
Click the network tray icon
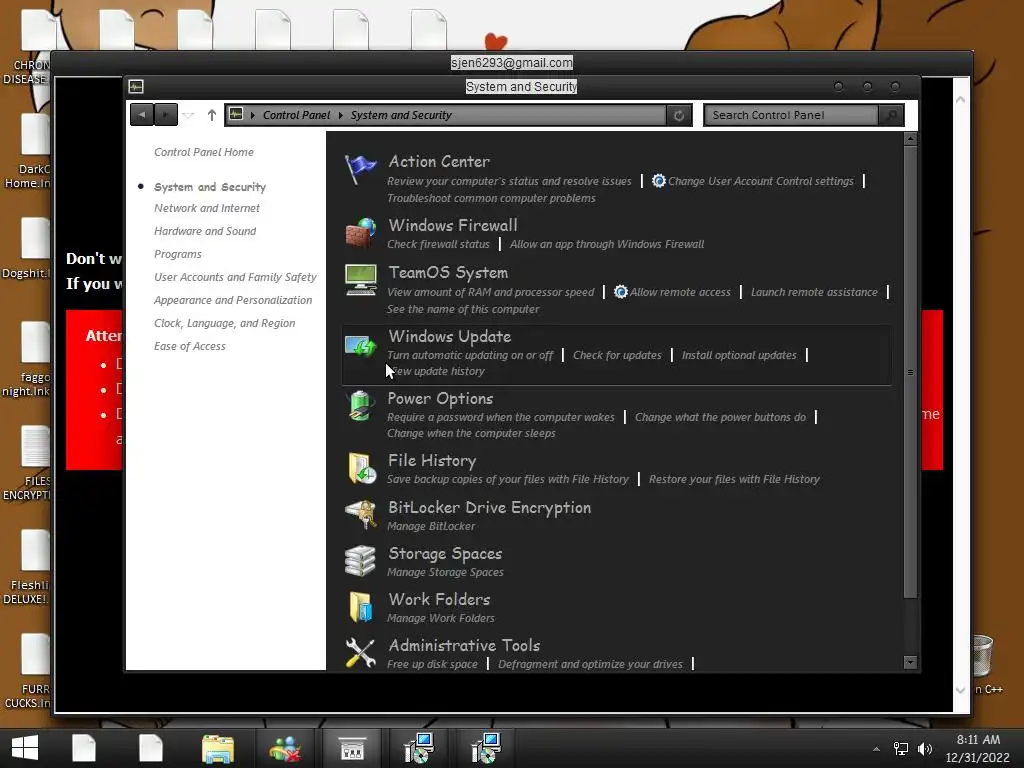[901, 749]
